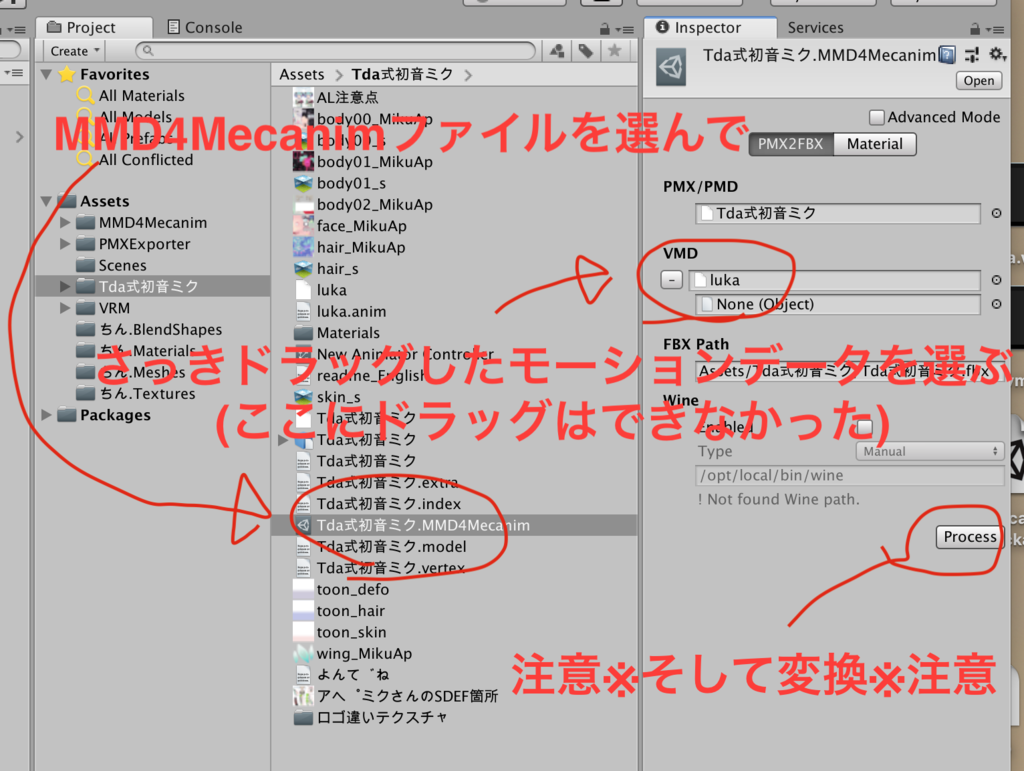Toggle the Inspector panel lock icon
The height and width of the screenshot is (771, 1024).
click(974, 29)
